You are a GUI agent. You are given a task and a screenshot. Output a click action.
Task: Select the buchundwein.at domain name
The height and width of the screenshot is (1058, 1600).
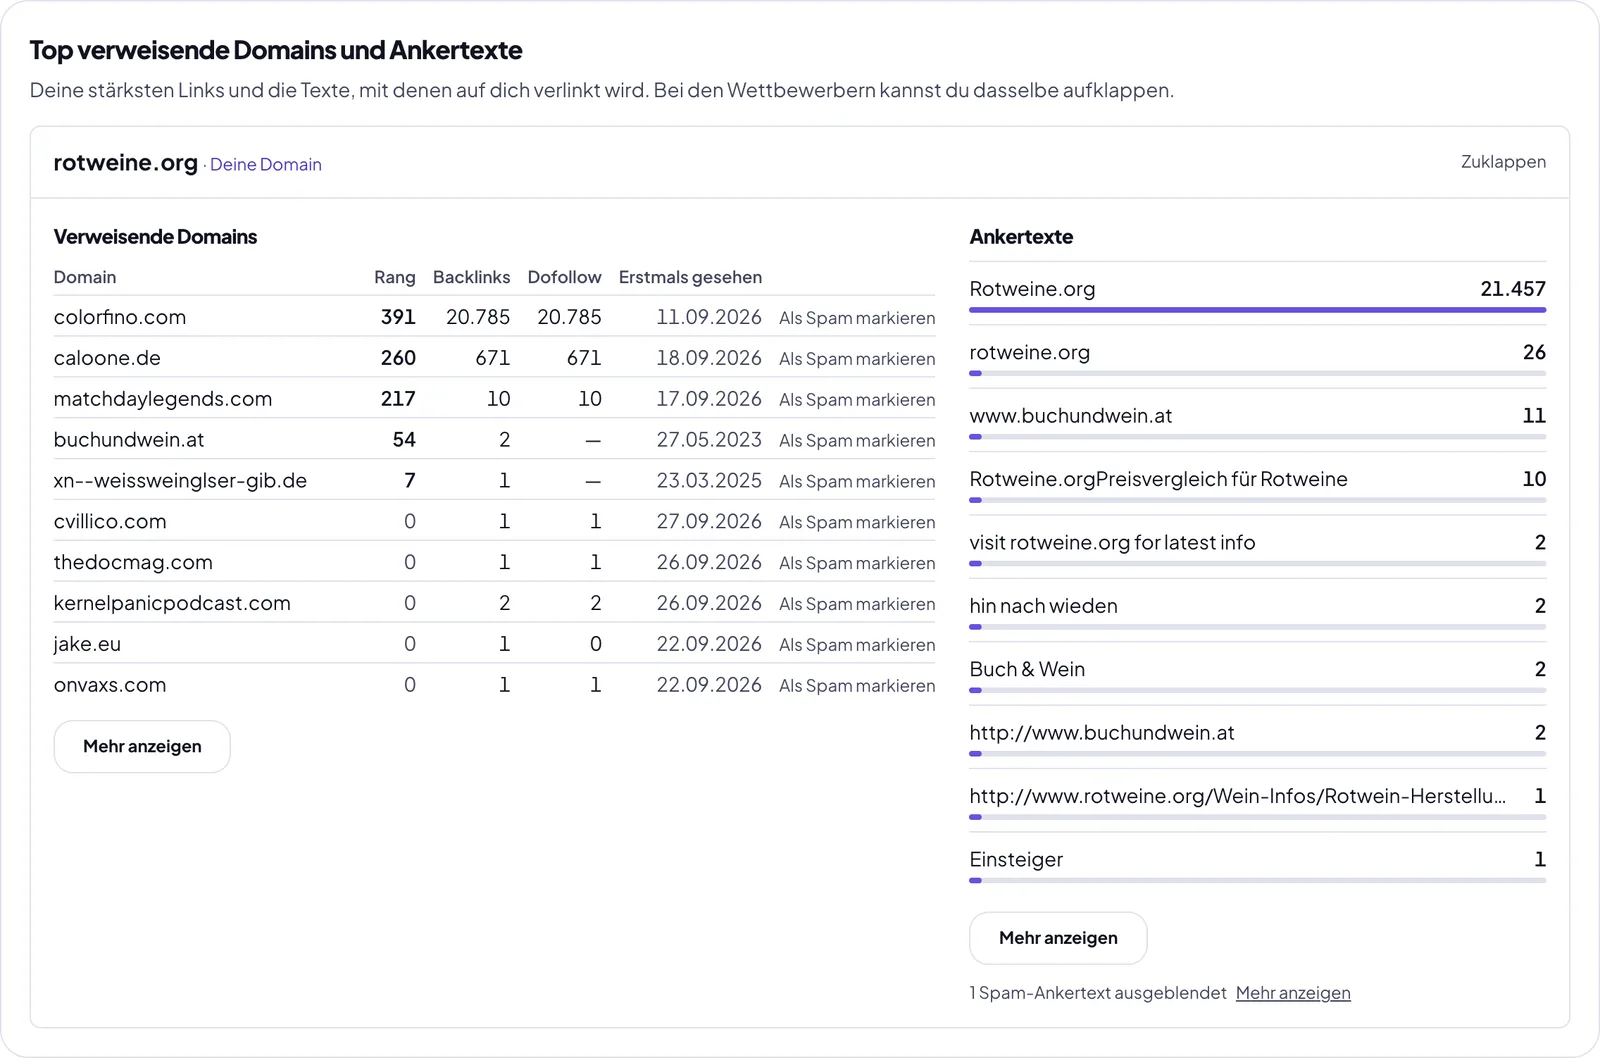[x=129, y=440]
